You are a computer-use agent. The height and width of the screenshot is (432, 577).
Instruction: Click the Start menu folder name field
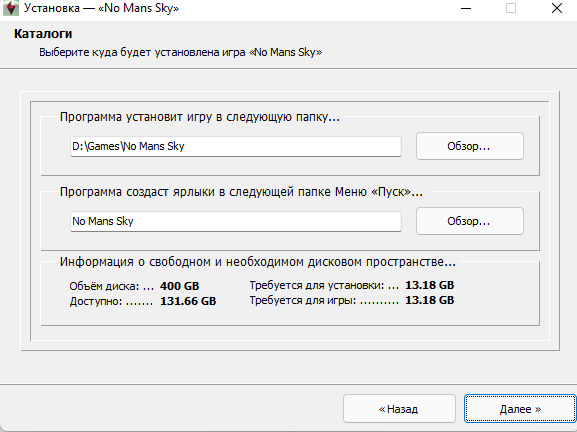tap(236, 221)
